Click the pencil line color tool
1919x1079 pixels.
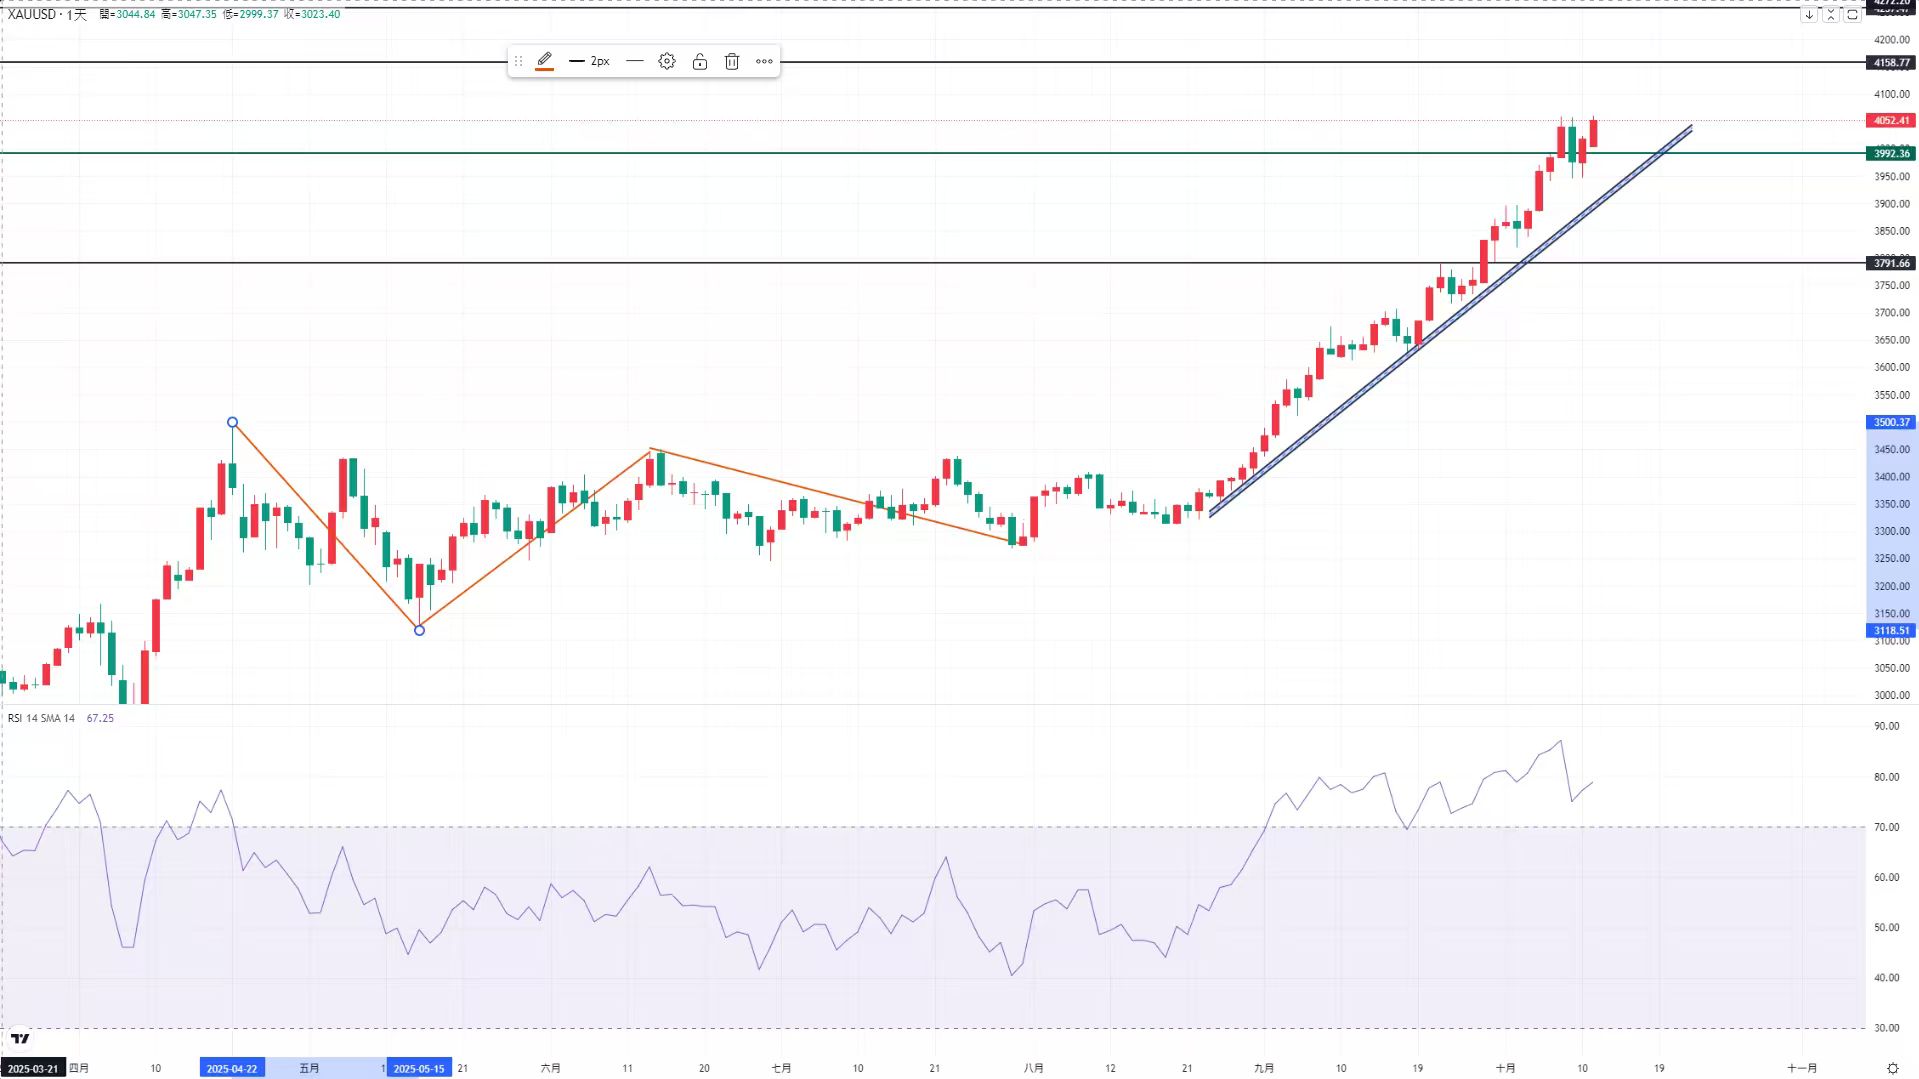tap(544, 61)
